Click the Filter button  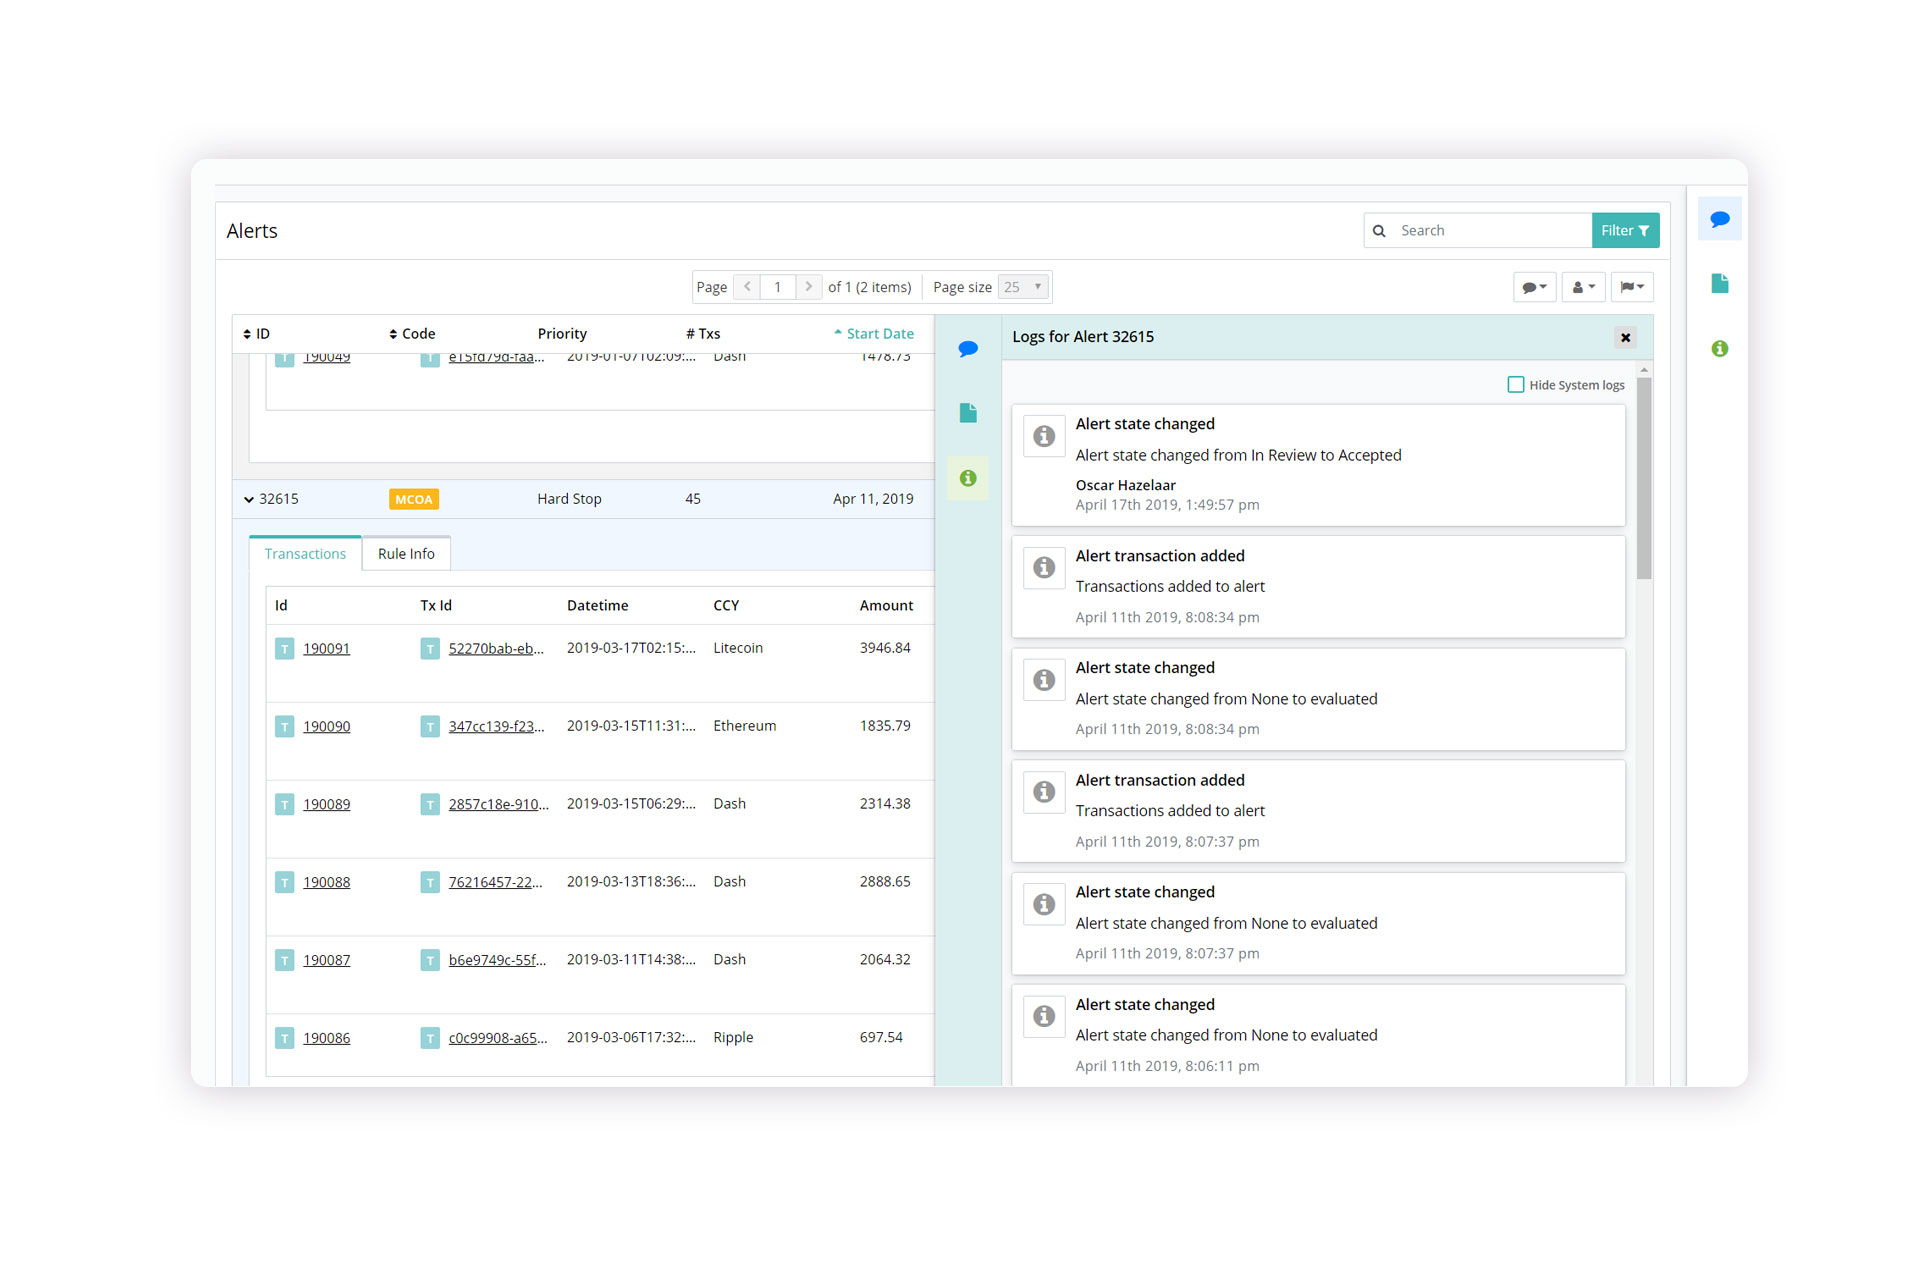point(1625,231)
